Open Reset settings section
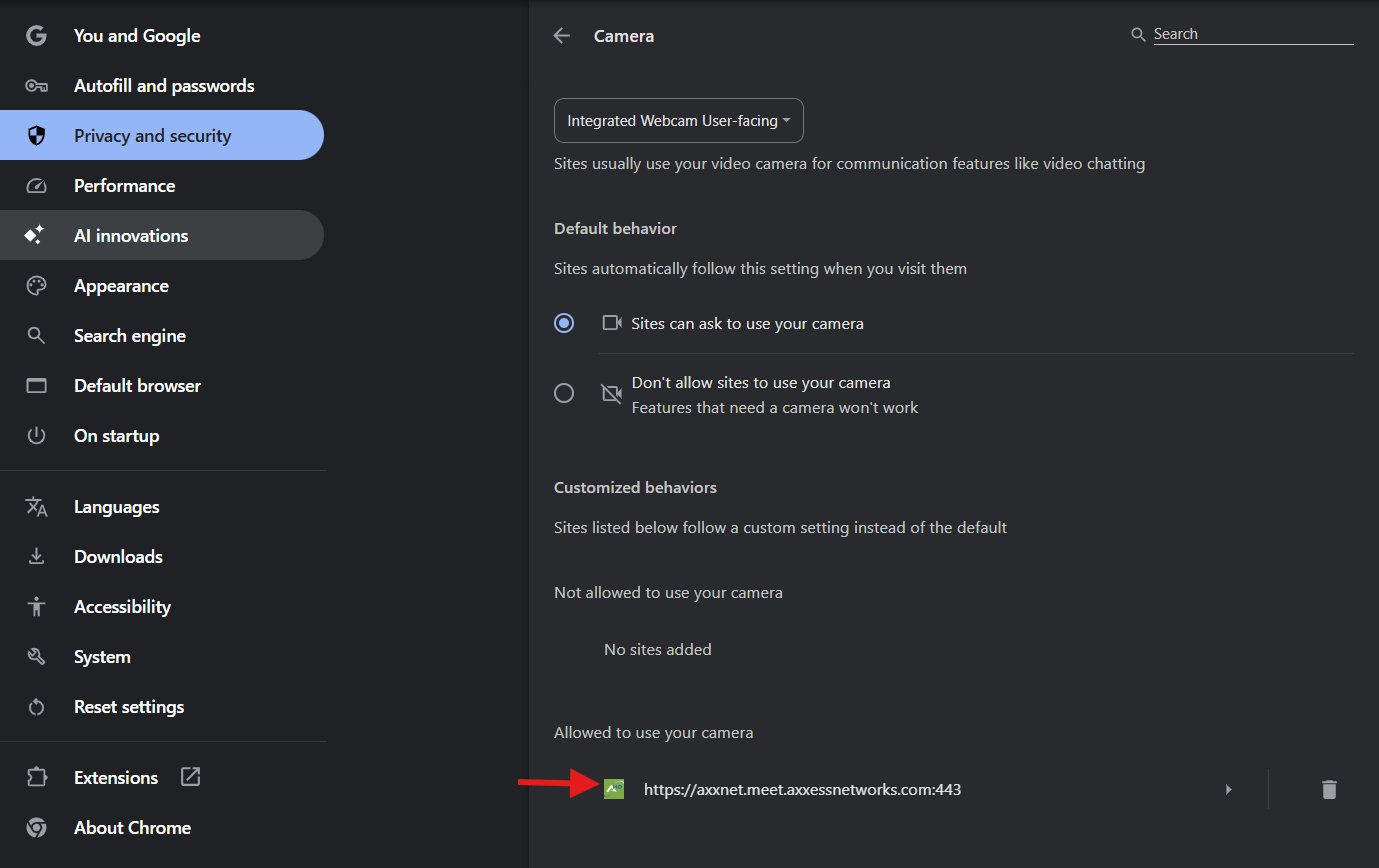This screenshot has height=868, width=1379. click(129, 707)
